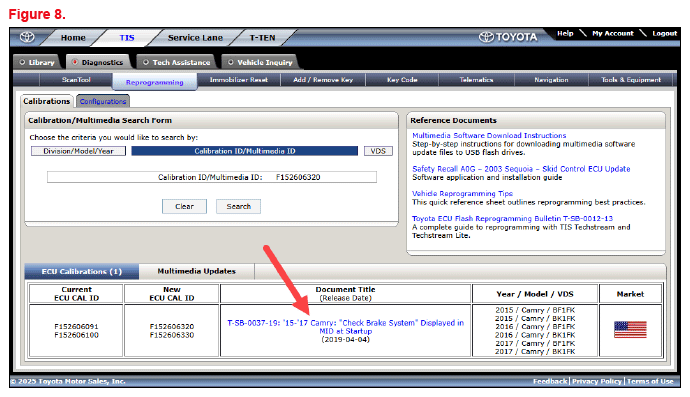The width and height of the screenshot is (690, 397).
Task: Open the Feedback footer link
Action: click(550, 382)
